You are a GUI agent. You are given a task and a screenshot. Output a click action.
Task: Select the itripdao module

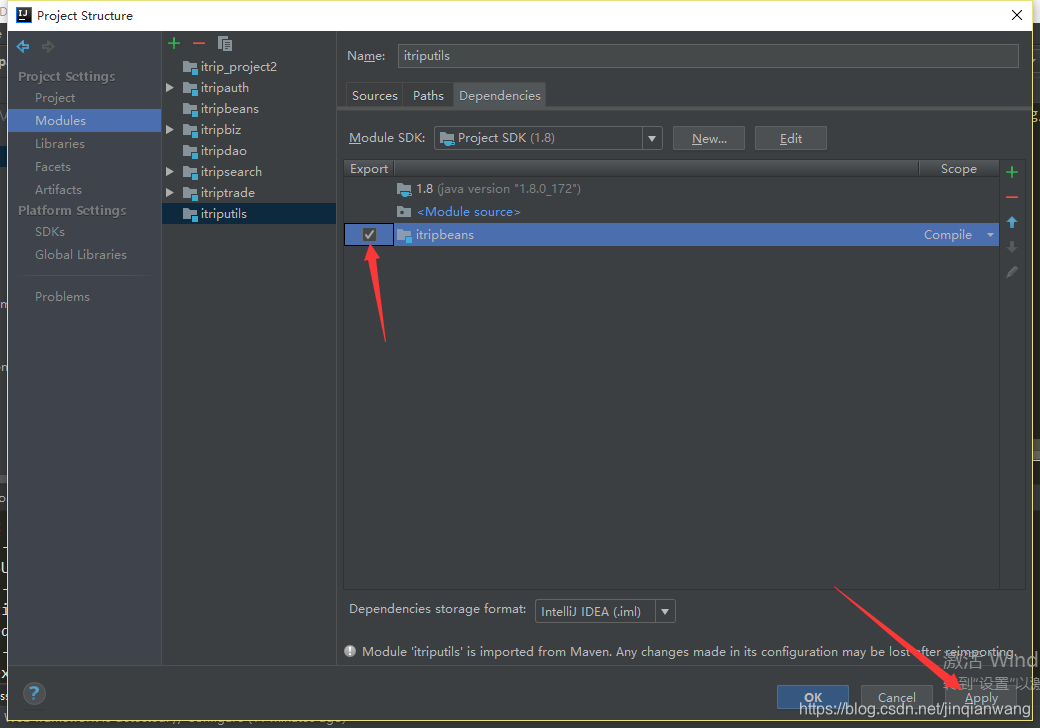click(224, 151)
